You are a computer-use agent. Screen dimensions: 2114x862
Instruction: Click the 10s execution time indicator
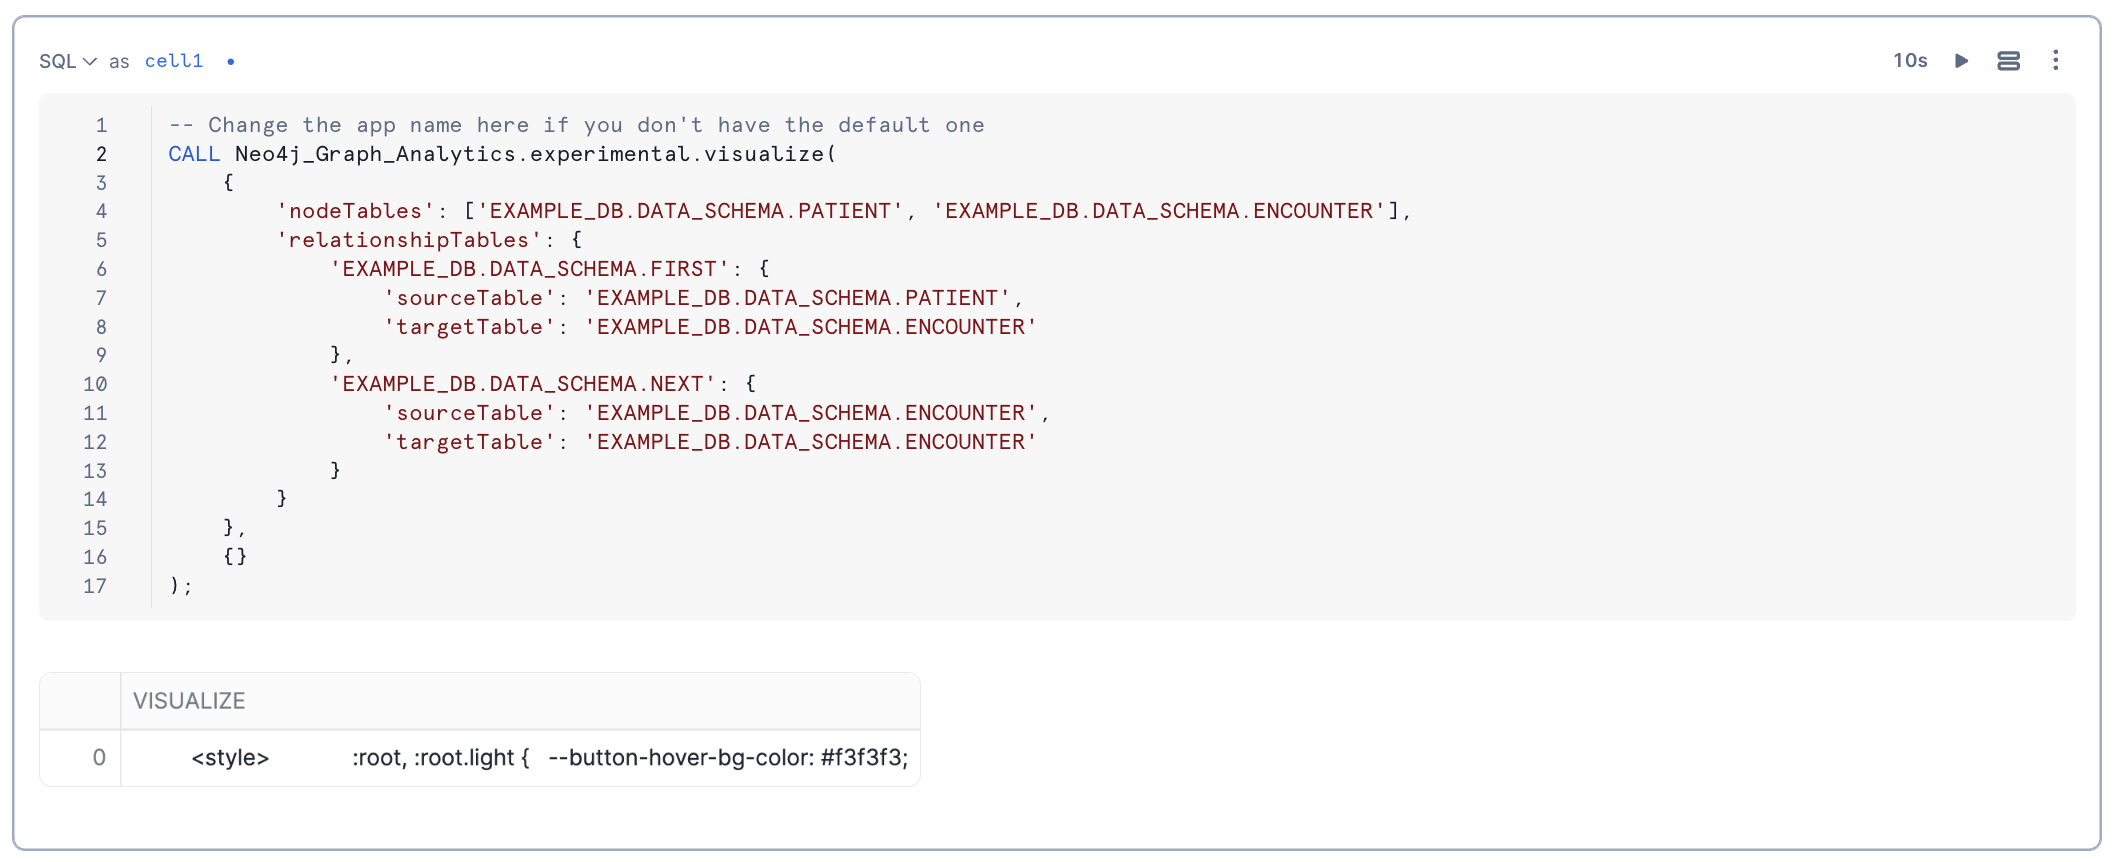click(1910, 61)
